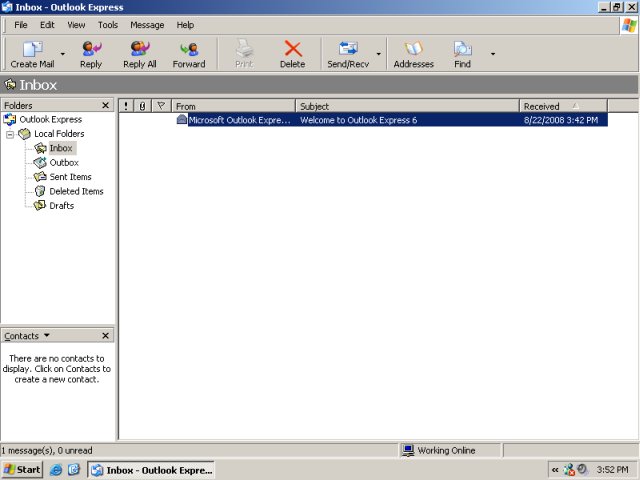Open the Tools menu
The width and height of the screenshot is (640, 480).
[x=108, y=25]
